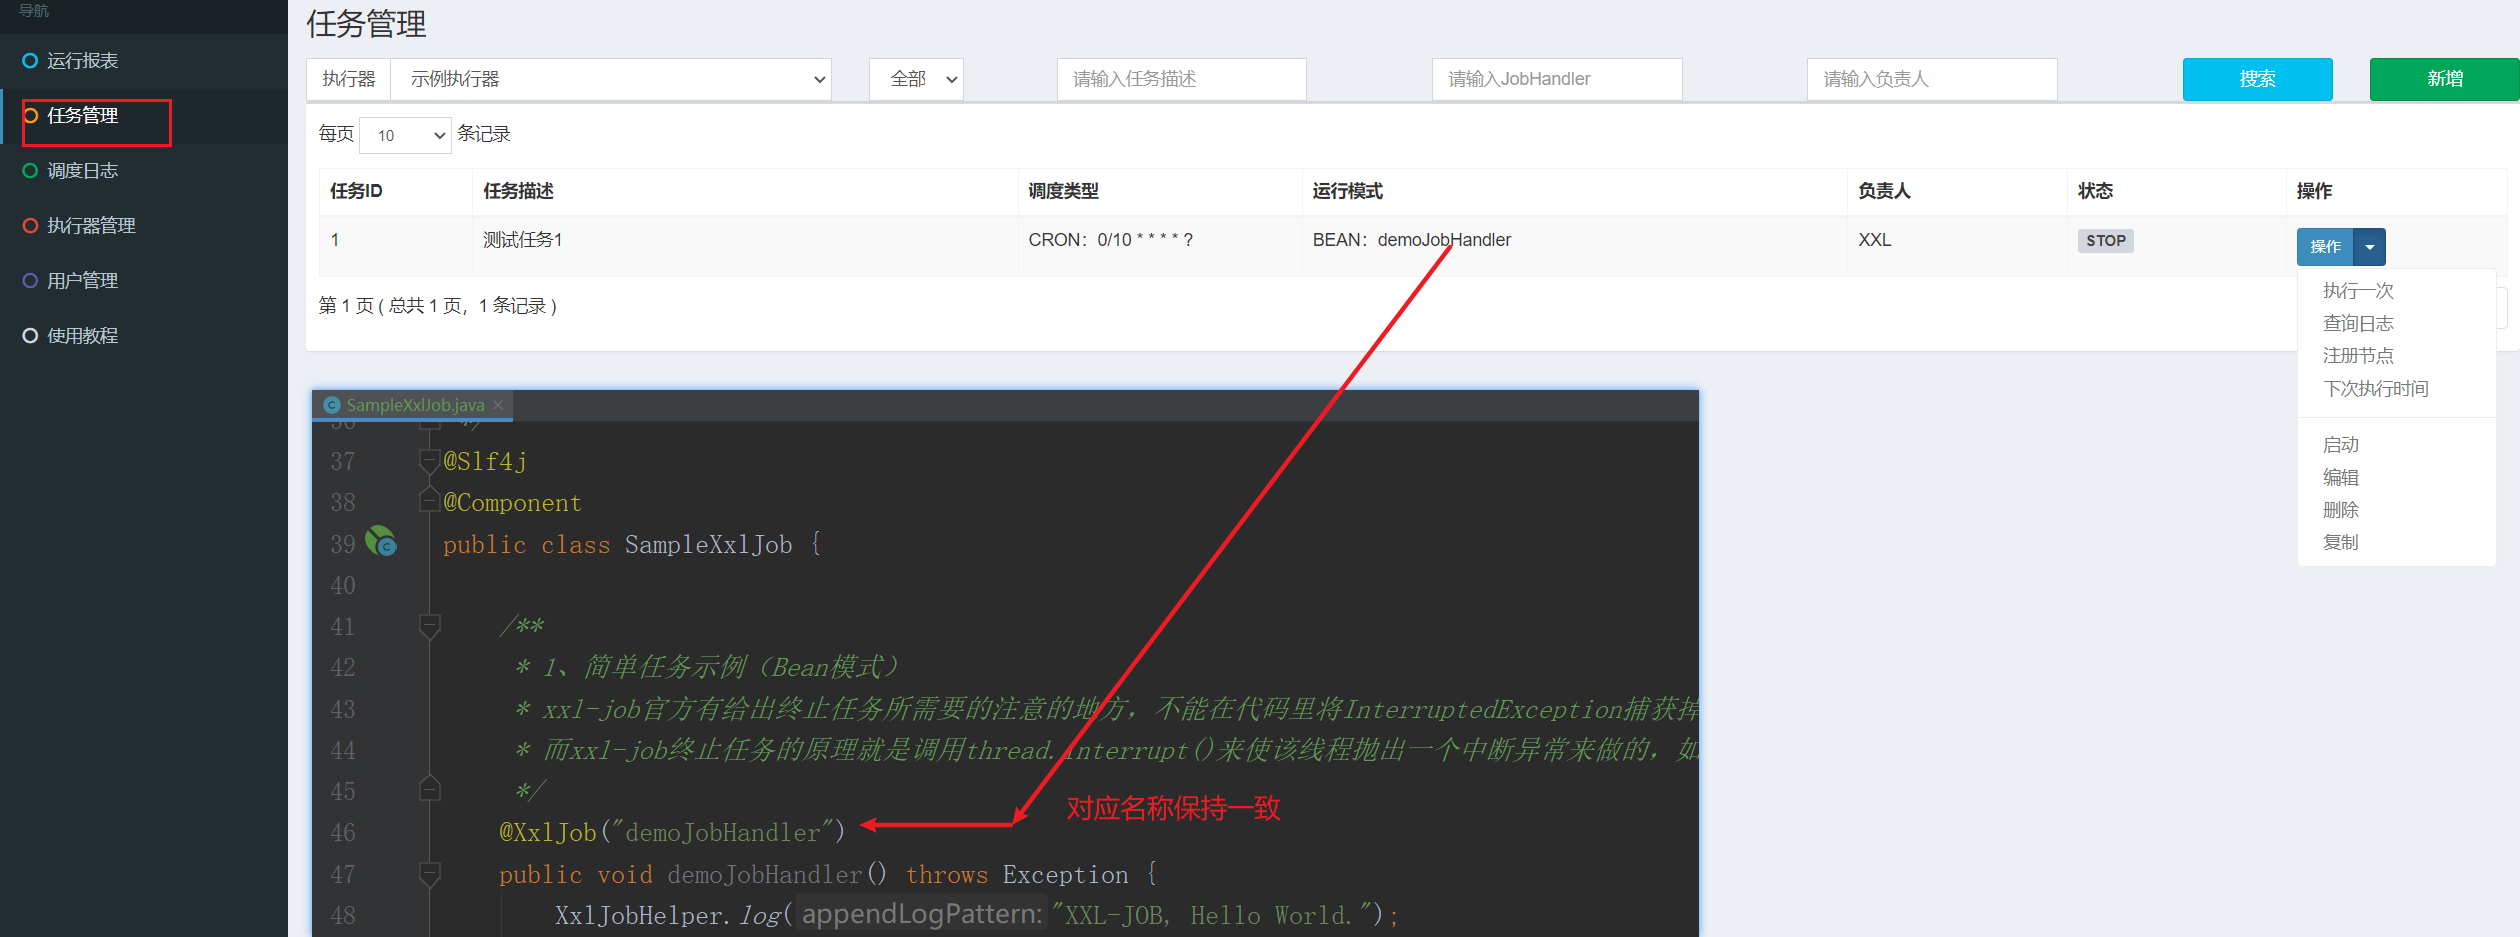Click the 用户管理 sidebar circle icon
Viewport: 2520px width, 937px height.
[x=30, y=281]
